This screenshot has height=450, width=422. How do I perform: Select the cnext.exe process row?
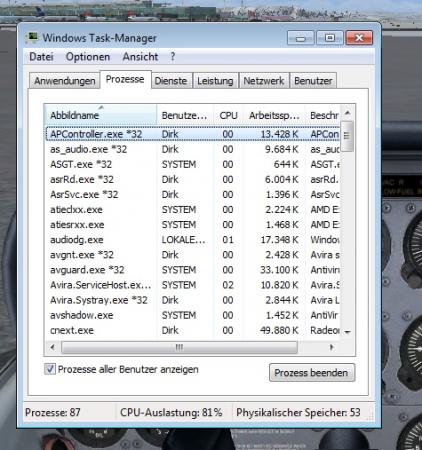click(193, 330)
